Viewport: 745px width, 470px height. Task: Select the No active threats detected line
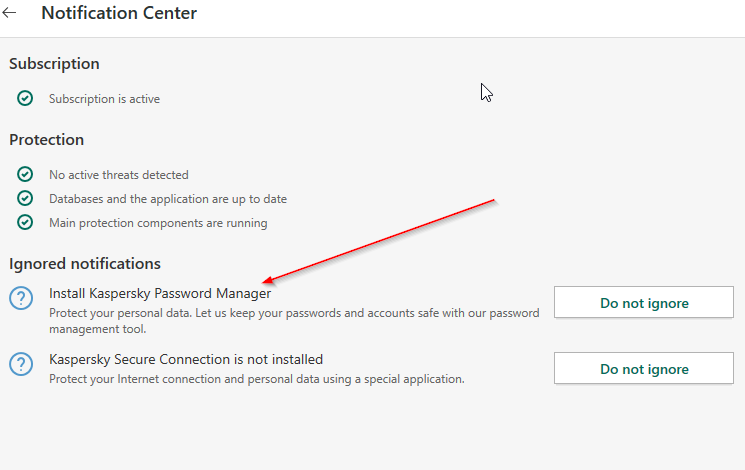point(118,175)
